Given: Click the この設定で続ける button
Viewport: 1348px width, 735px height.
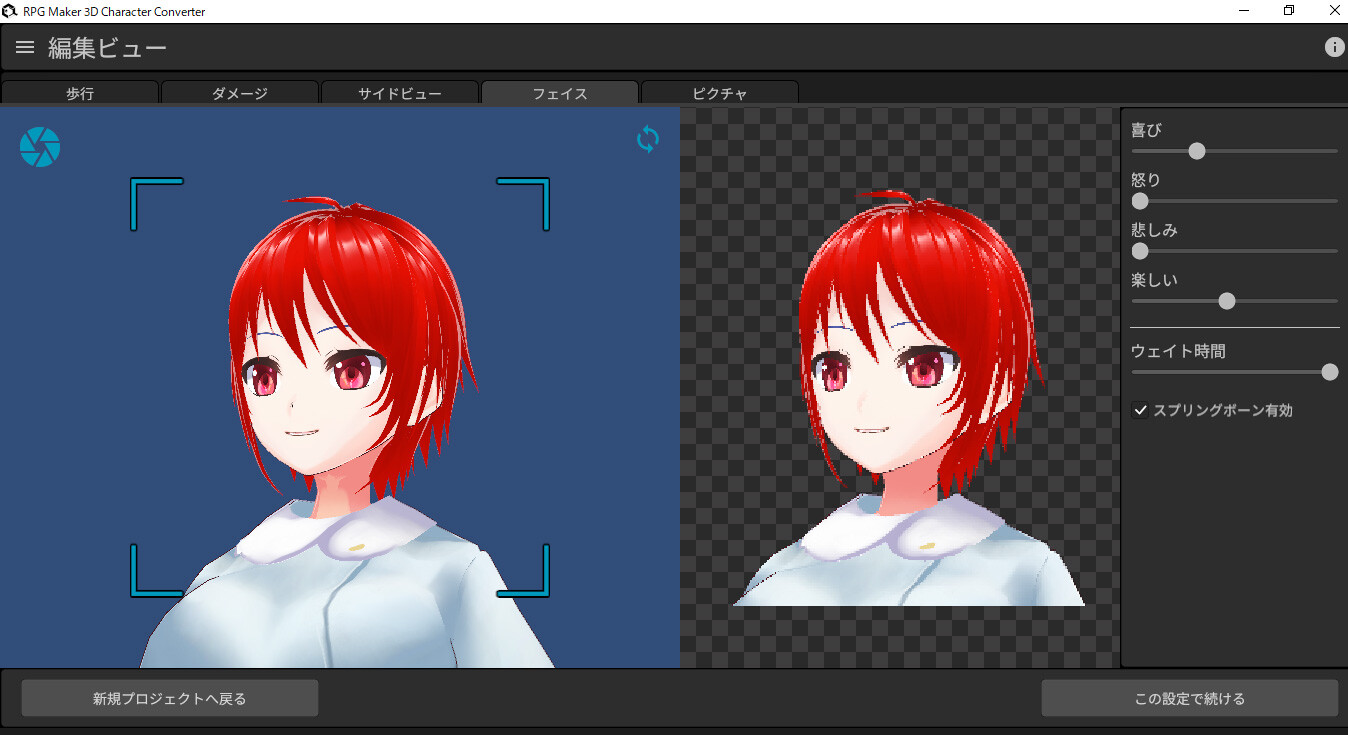Looking at the screenshot, I should [x=1187, y=698].
